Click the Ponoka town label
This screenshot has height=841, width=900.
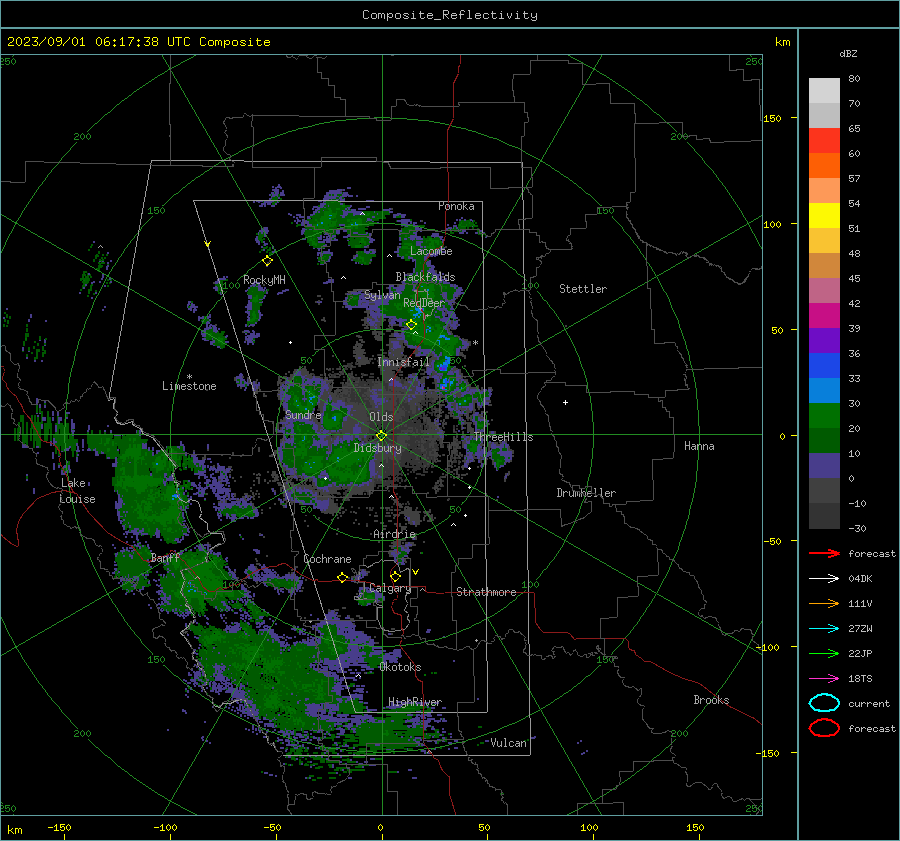click(456, 206)
